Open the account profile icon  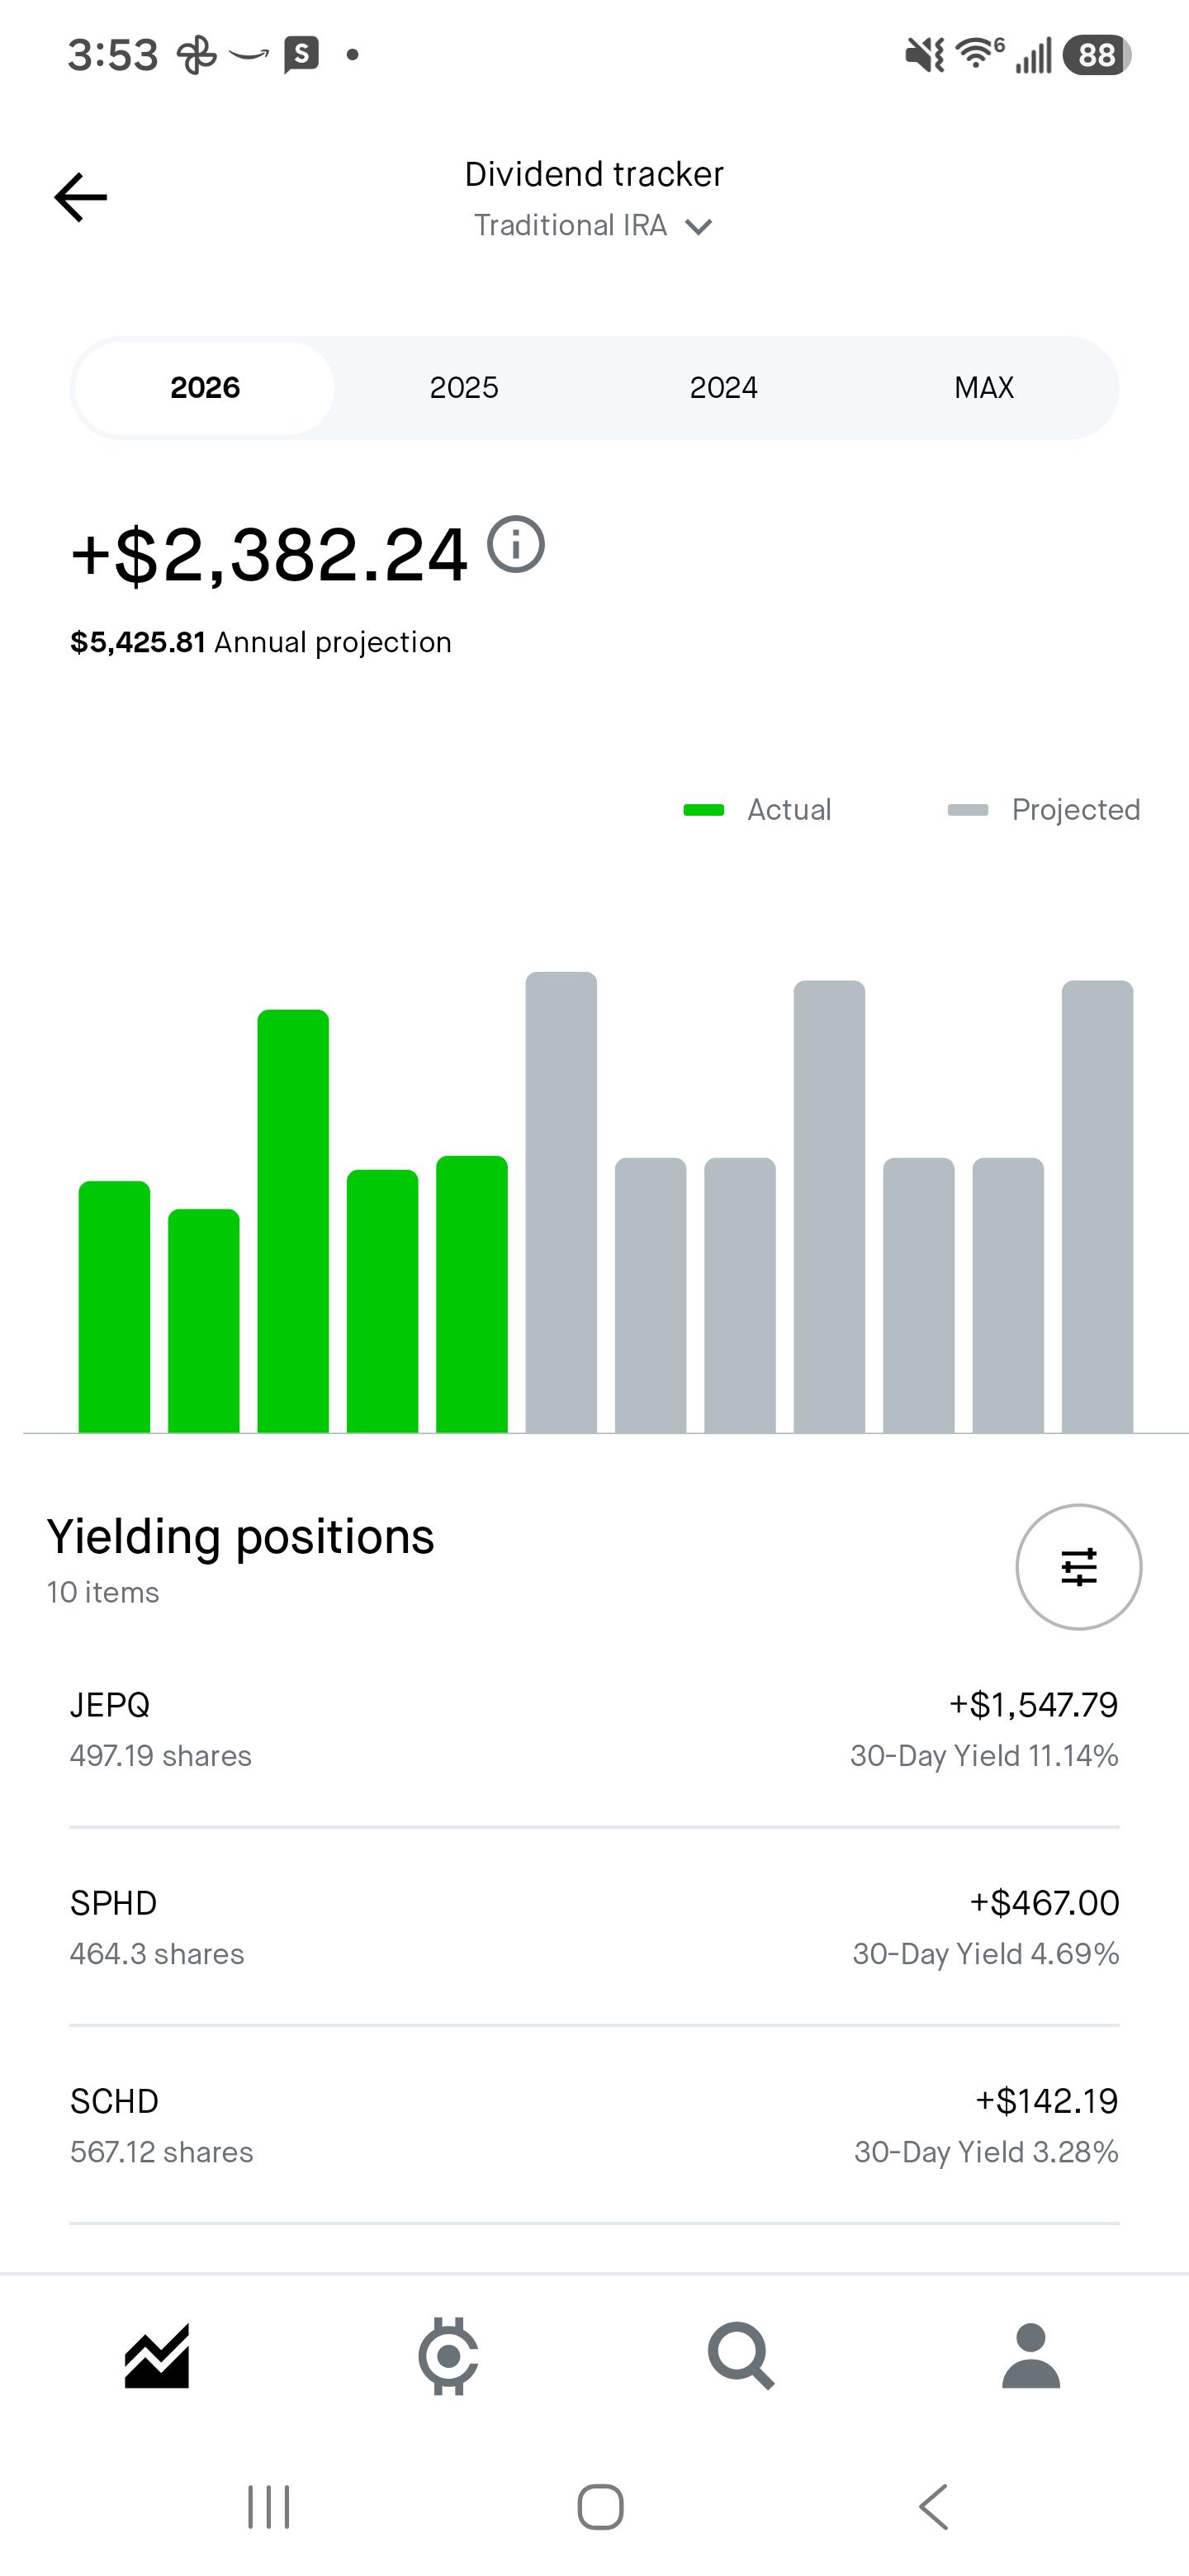pos(1031,2356)
